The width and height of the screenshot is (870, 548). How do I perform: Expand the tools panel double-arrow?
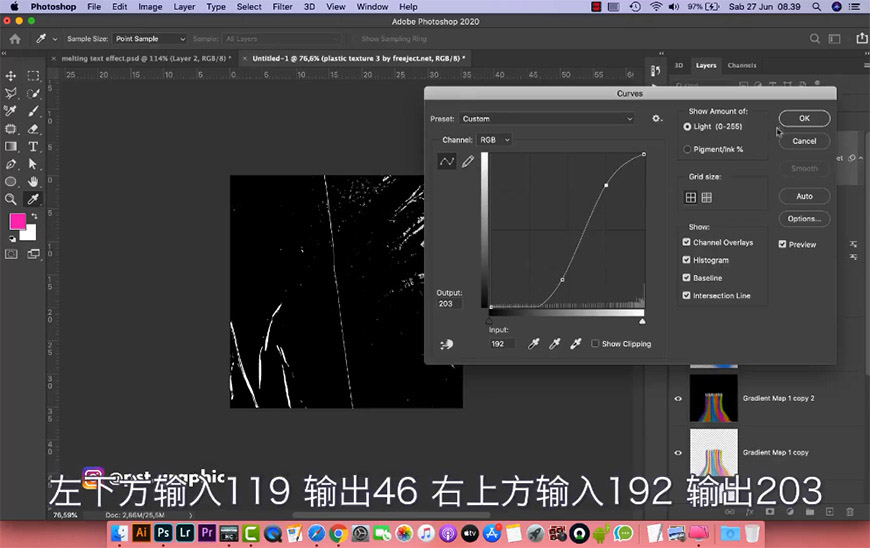coord(4,53)
